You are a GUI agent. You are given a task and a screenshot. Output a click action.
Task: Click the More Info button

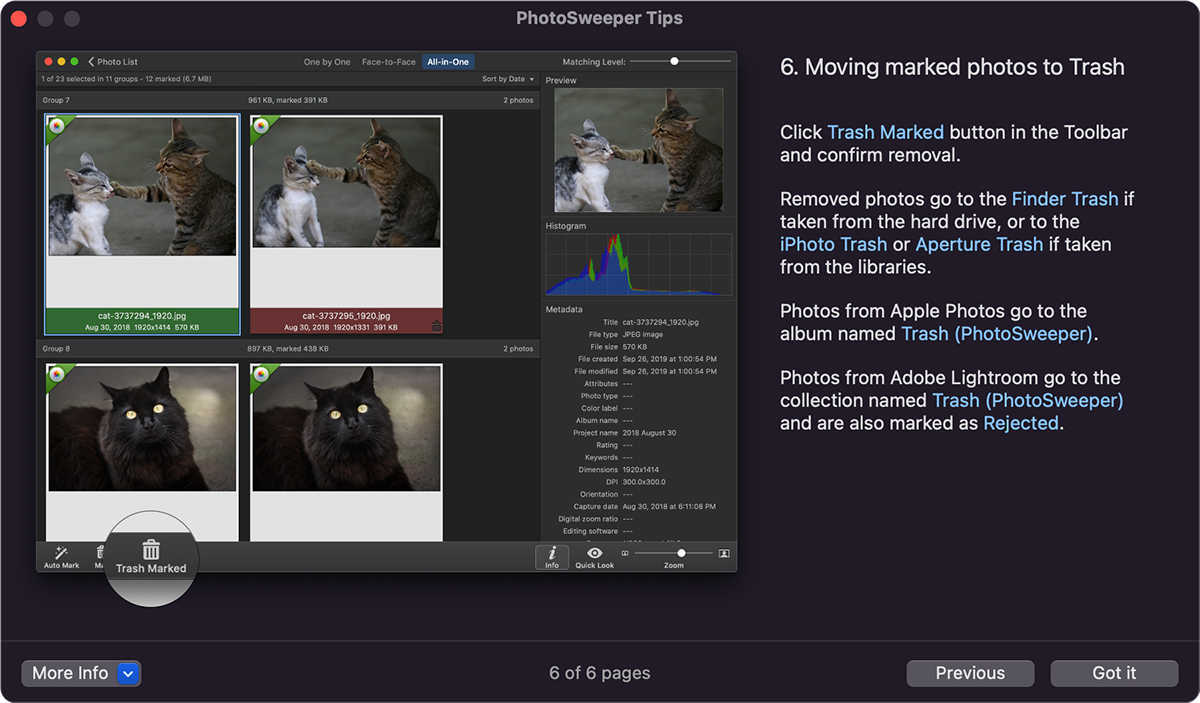pos(70,673)
